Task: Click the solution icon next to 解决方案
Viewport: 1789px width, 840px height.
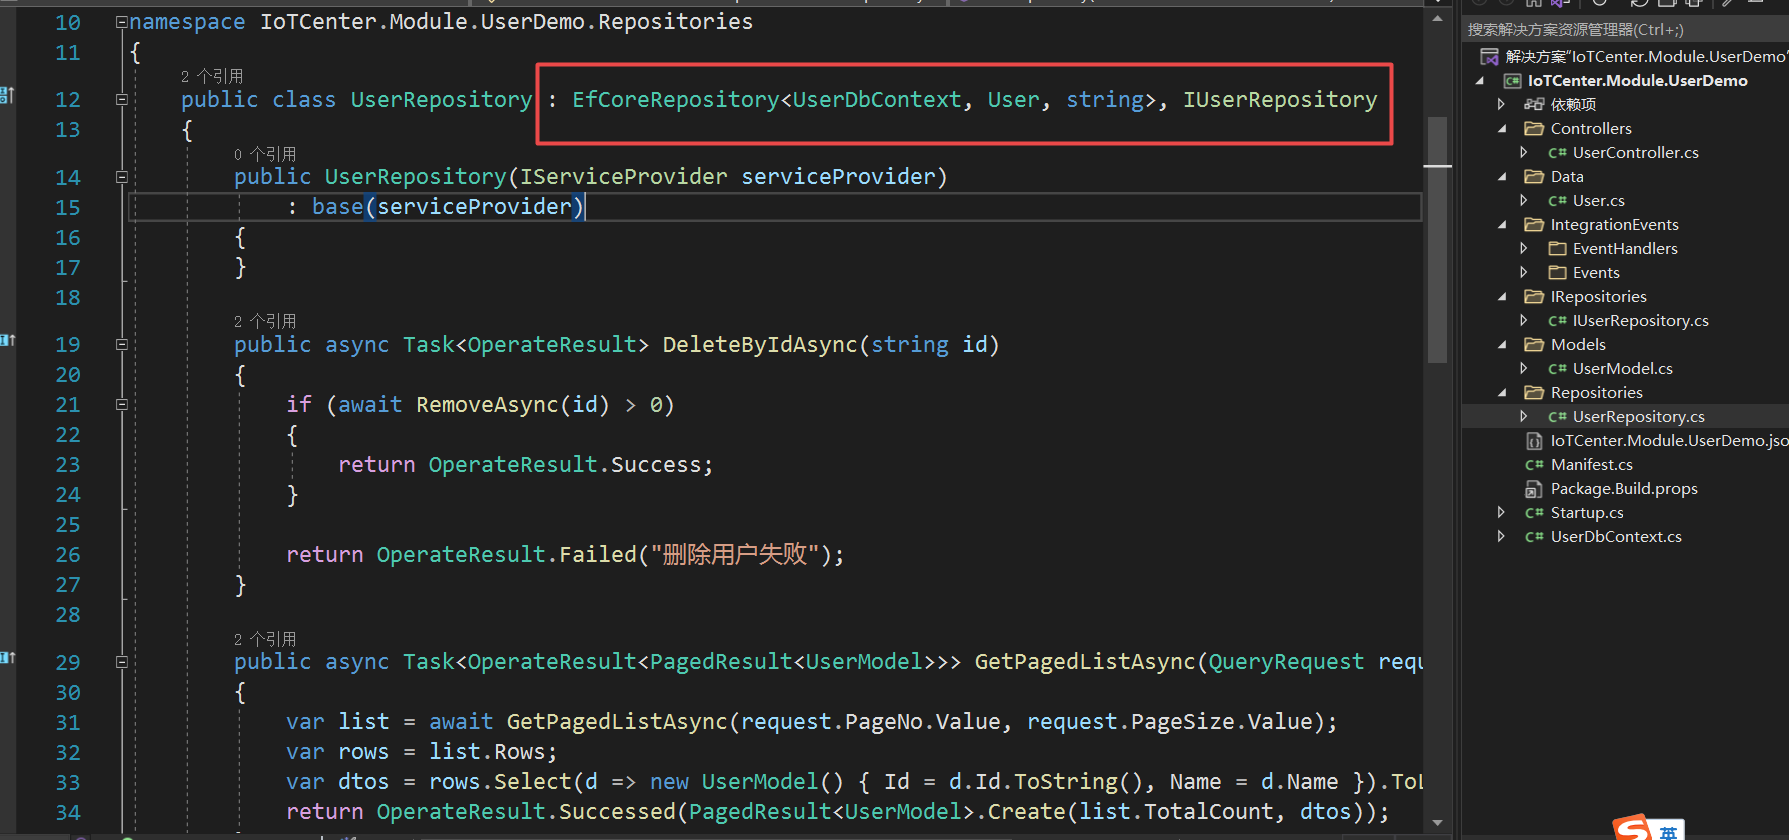Action: 1489,56
